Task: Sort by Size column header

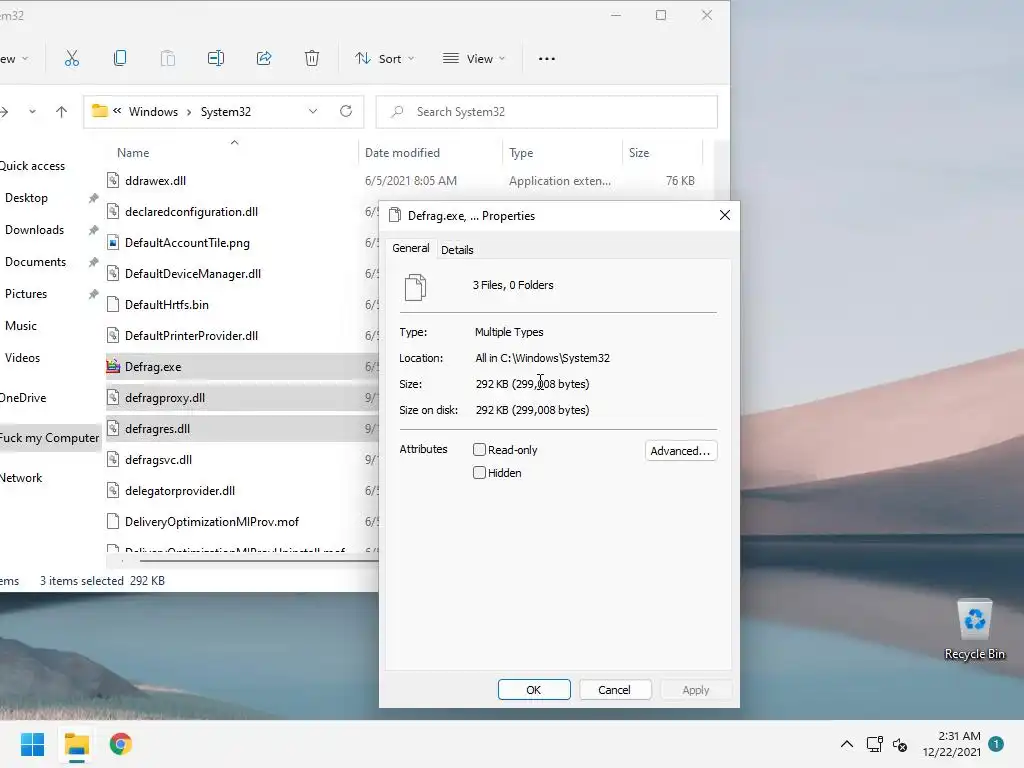Action: [639, 153]
